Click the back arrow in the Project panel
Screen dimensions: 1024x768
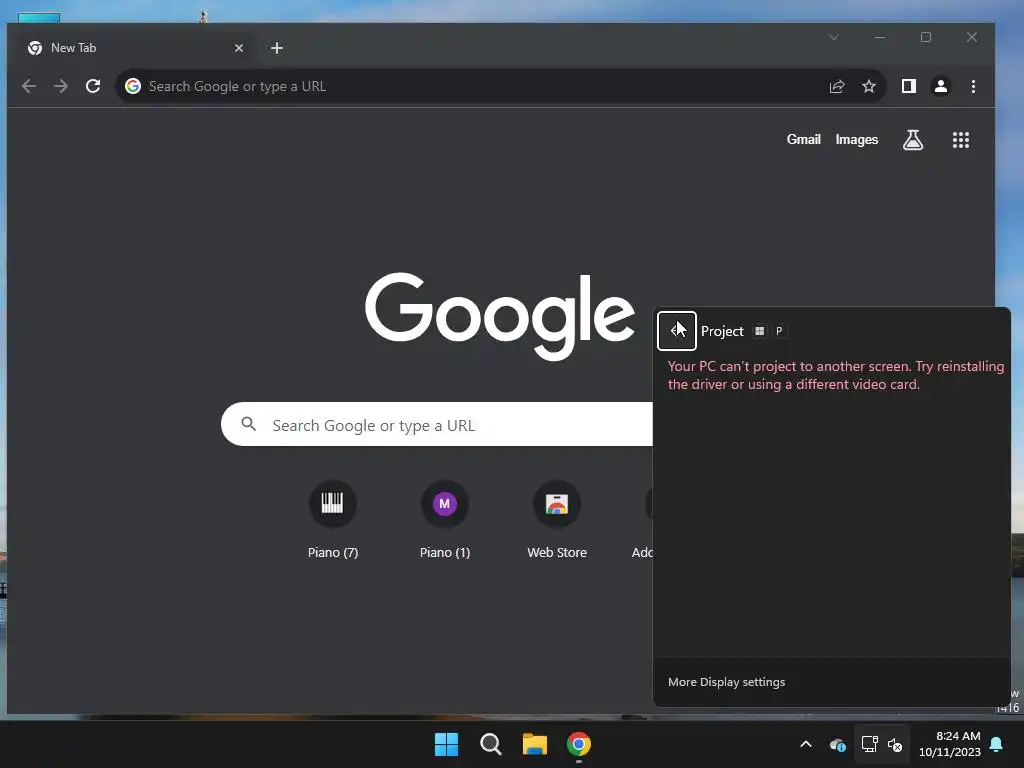coord(677,330)
